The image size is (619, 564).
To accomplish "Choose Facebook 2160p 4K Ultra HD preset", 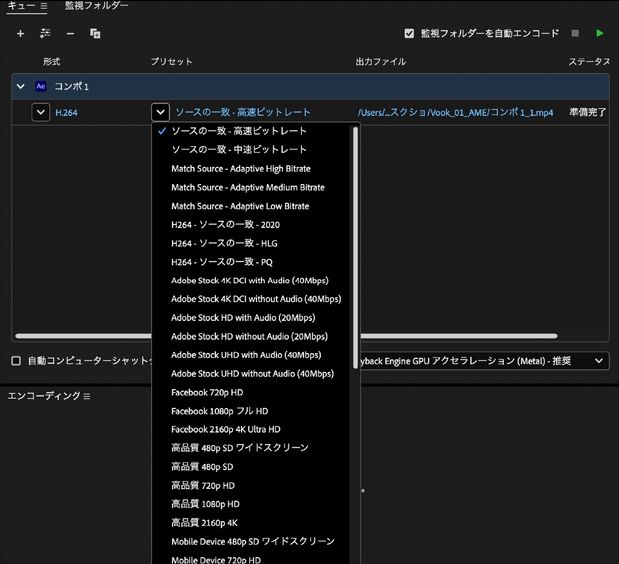I will (x=252, y=429).
